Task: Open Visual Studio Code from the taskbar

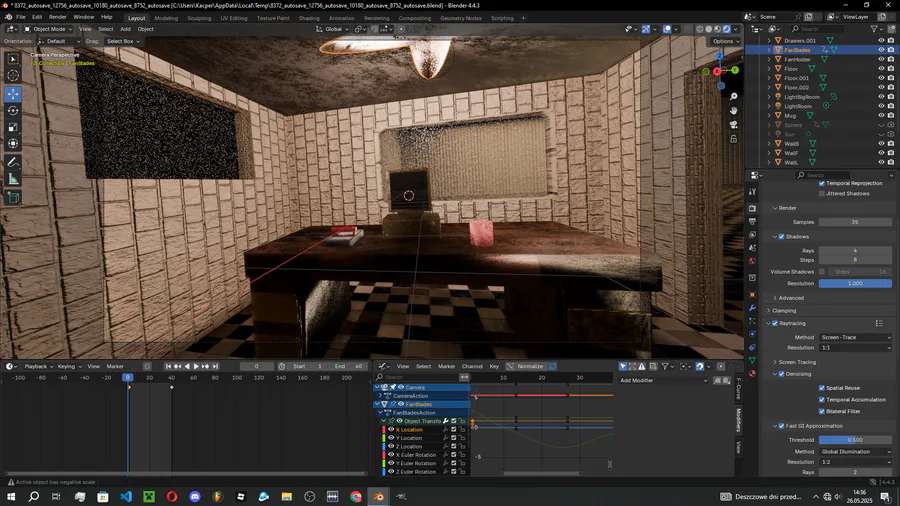Action: pos(126,497)
